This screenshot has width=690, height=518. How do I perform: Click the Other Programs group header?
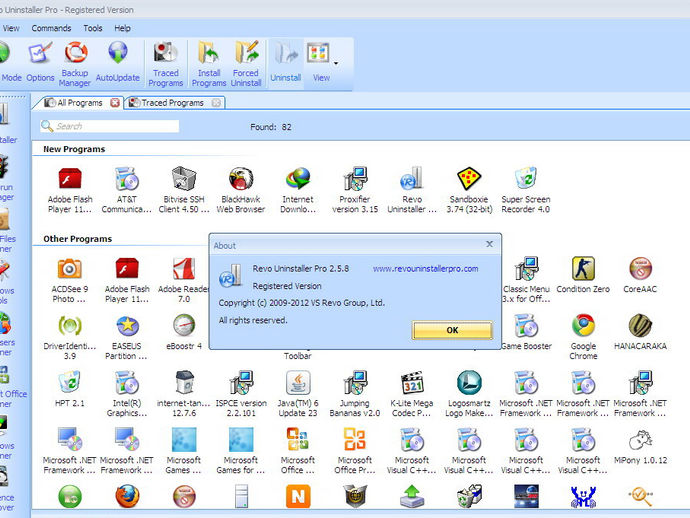[77, 239]
